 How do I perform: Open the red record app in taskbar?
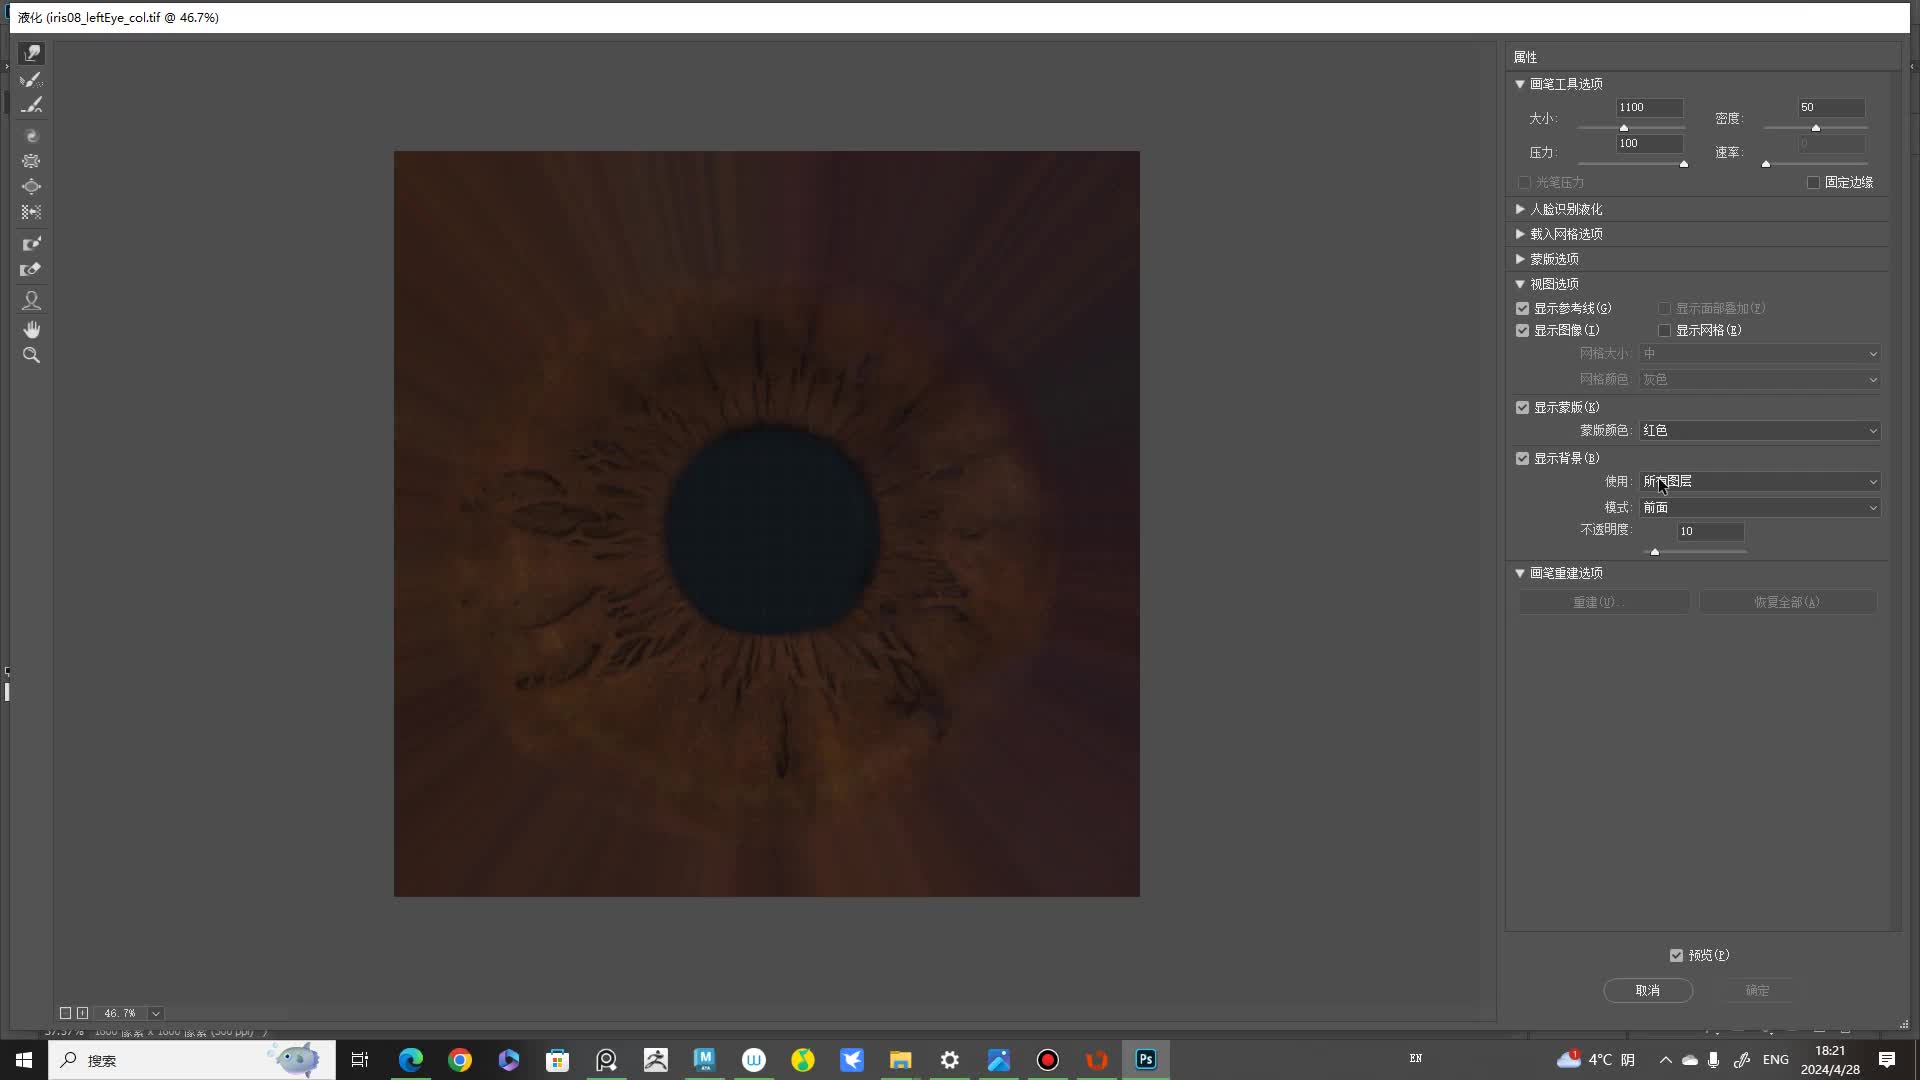(x=1048, y=1060)
